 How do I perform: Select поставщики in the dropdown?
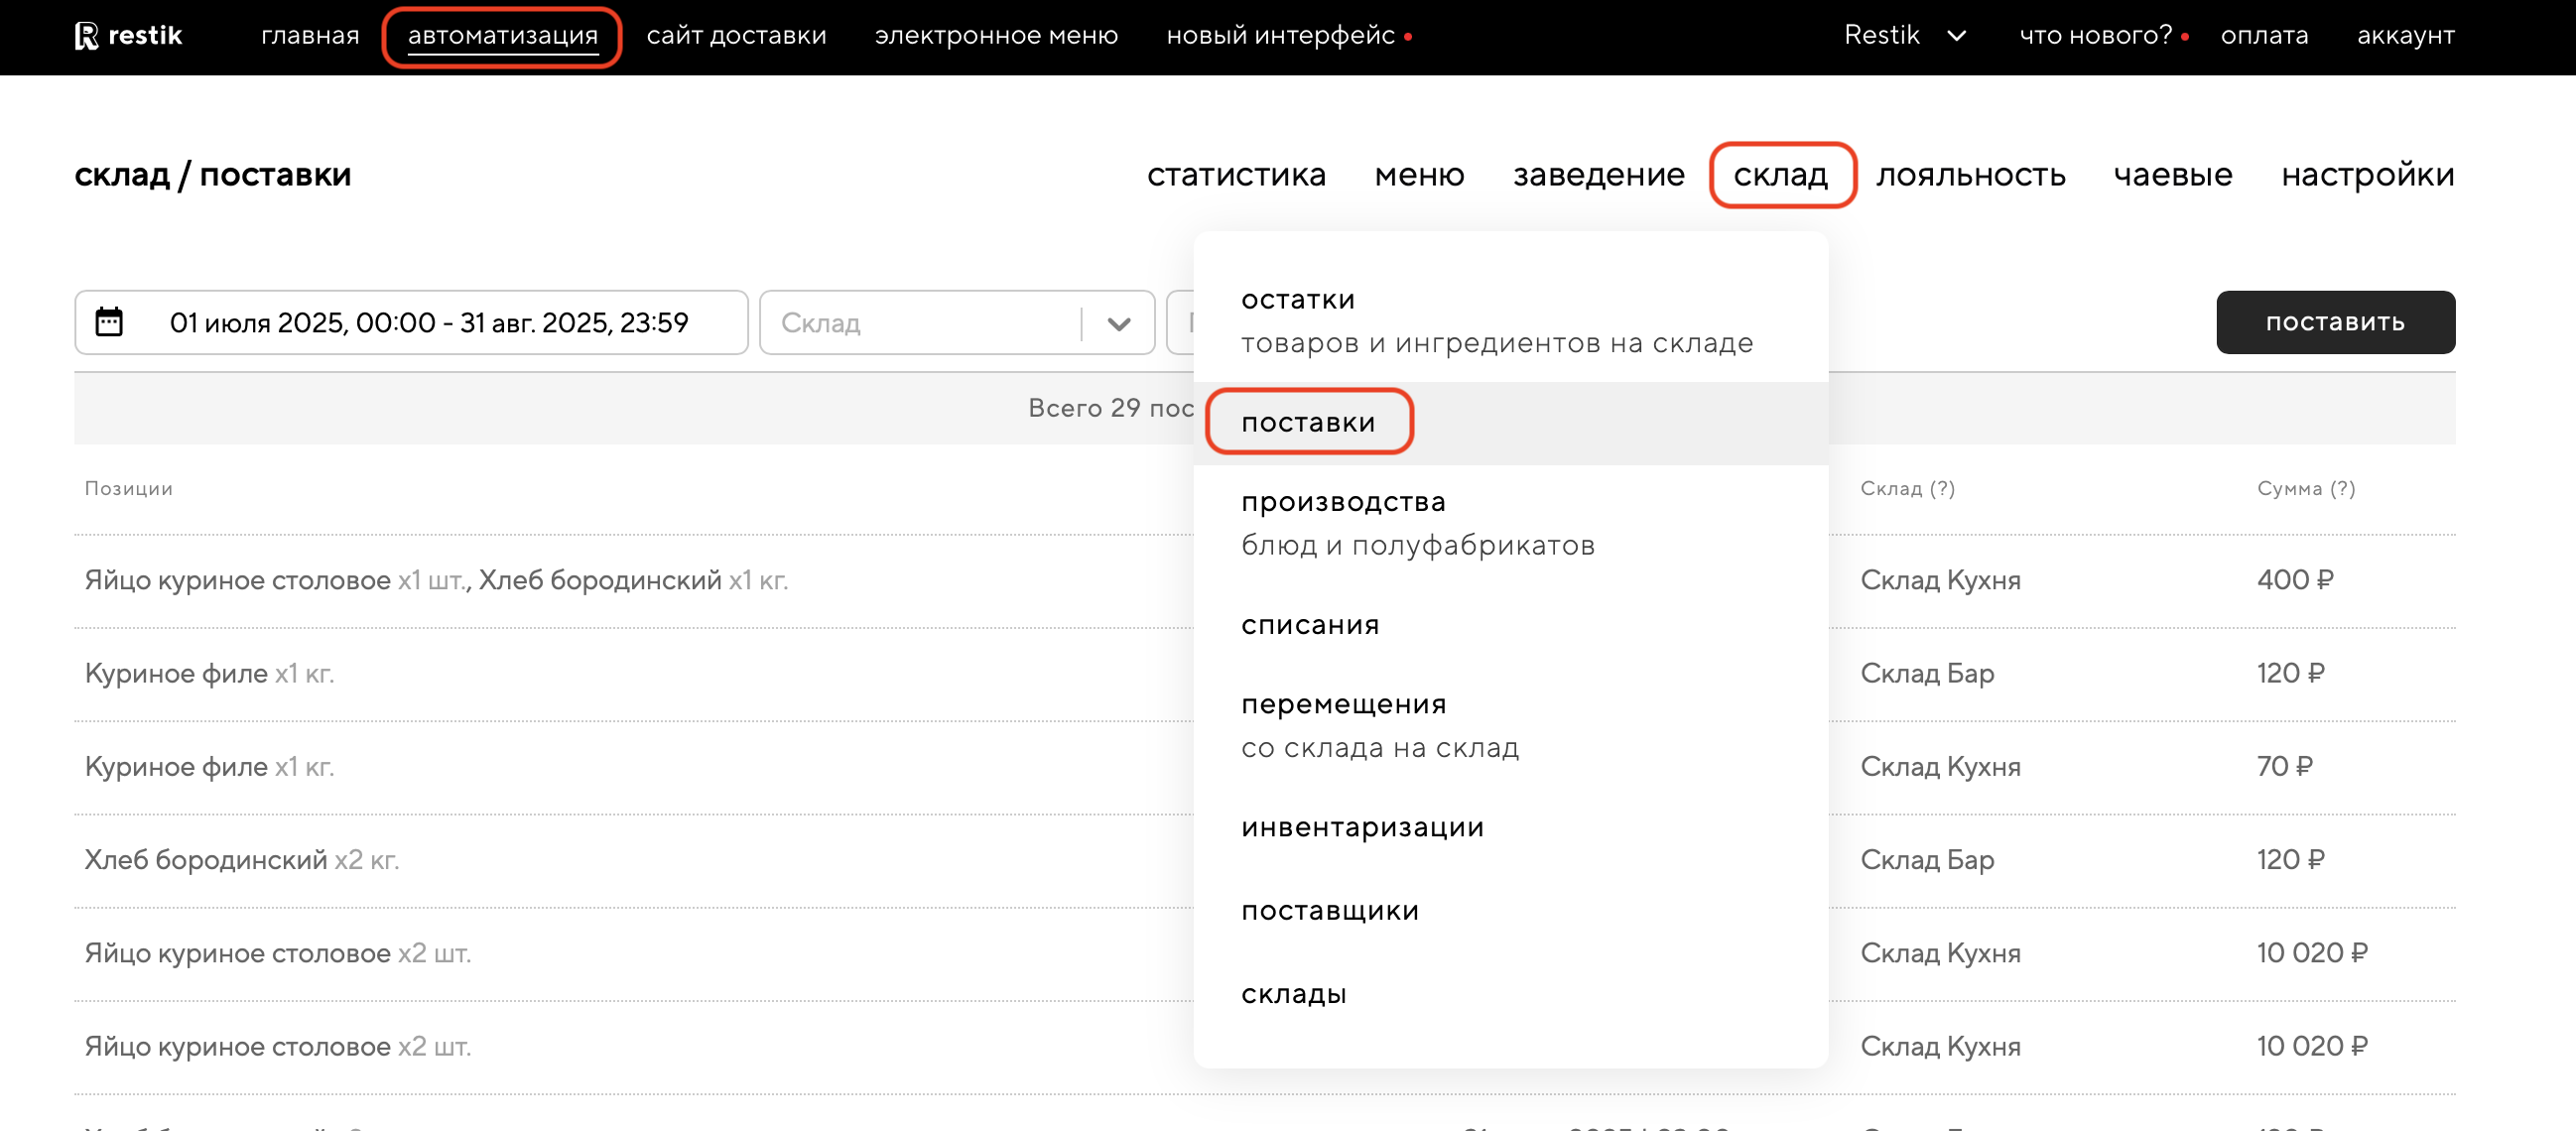(x=1330, y=911)
